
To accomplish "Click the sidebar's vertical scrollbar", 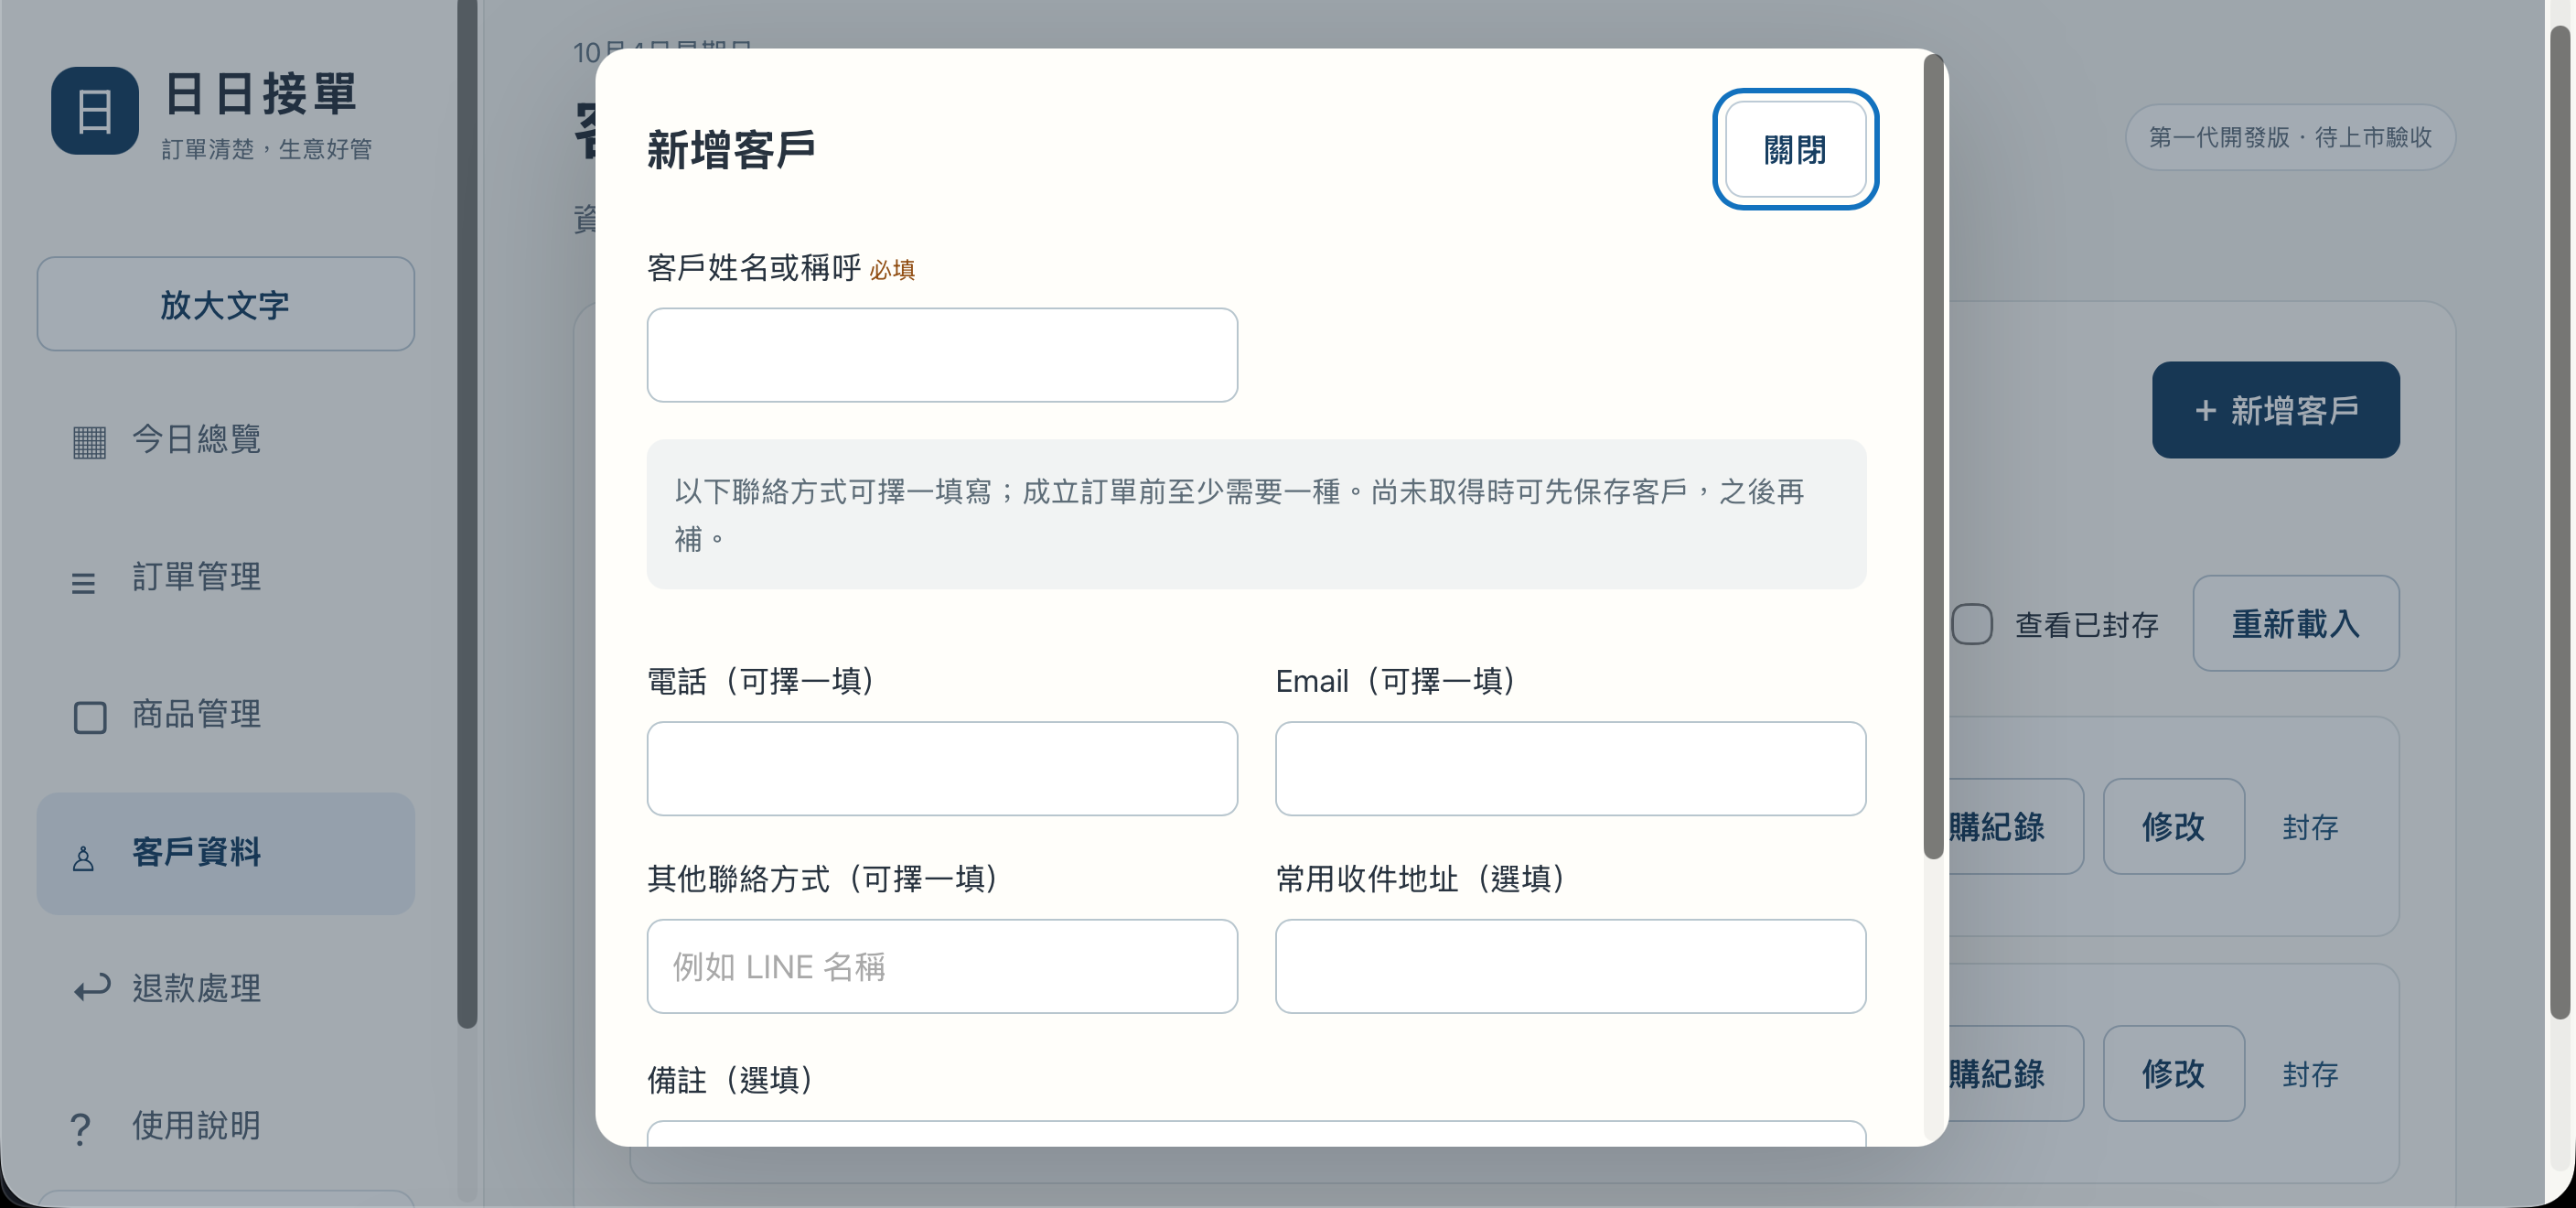I will click(x=467, y=513).
